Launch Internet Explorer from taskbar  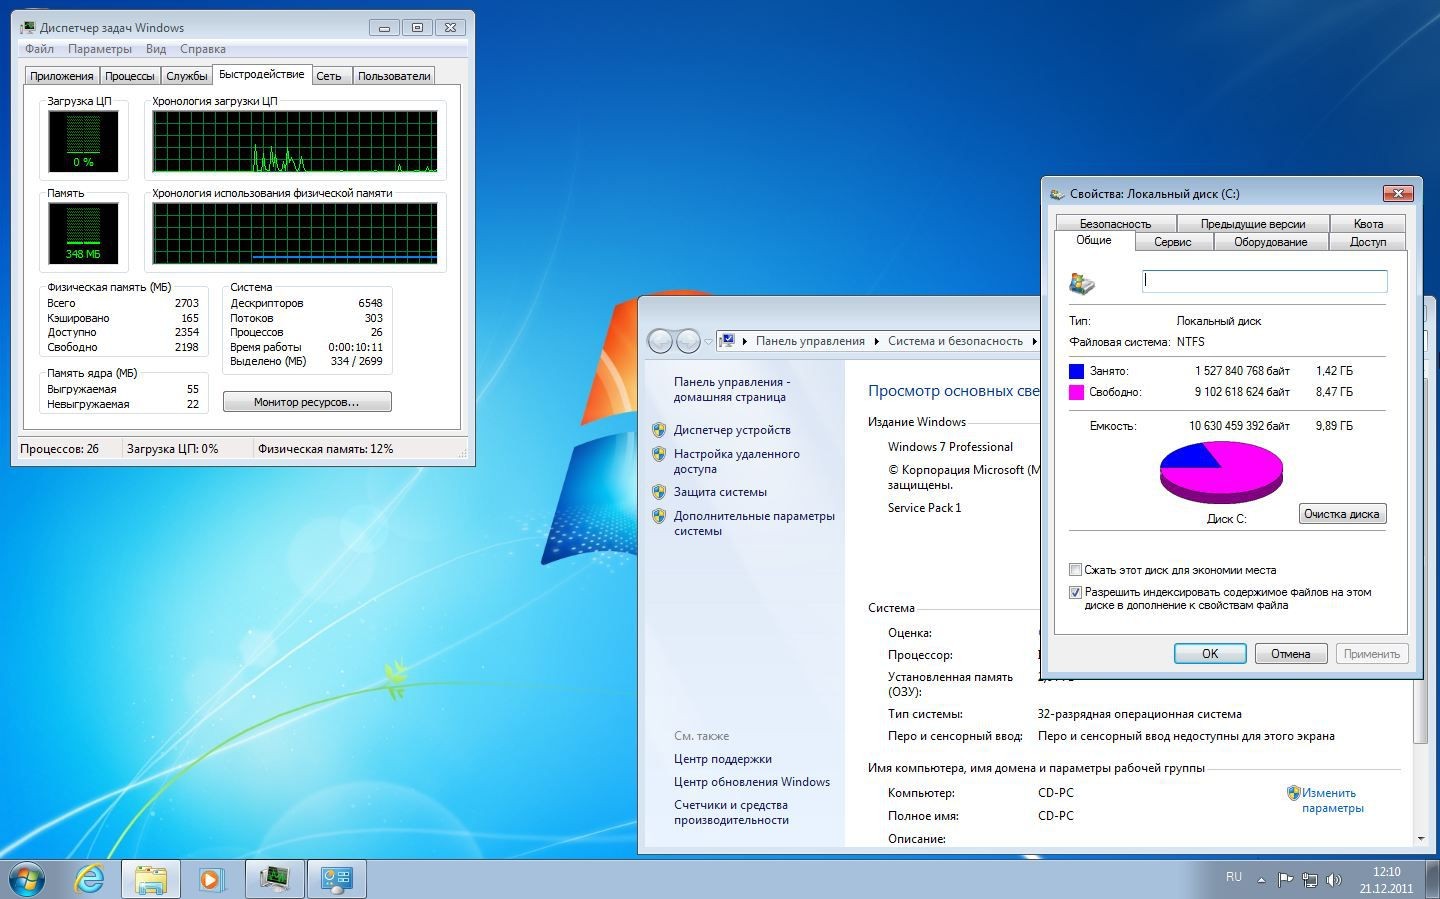pos(90,879)
